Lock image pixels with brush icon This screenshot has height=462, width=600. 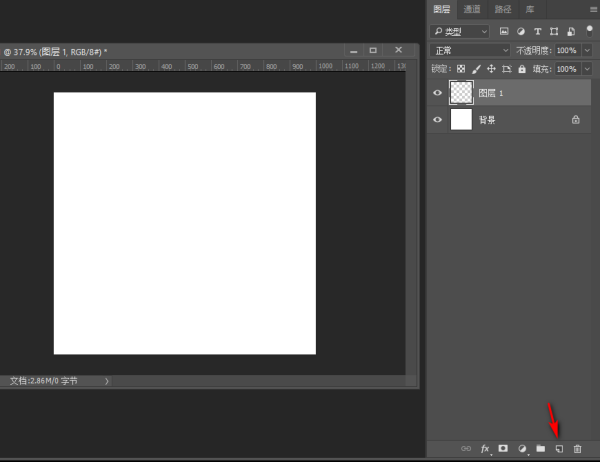[476, 69]
